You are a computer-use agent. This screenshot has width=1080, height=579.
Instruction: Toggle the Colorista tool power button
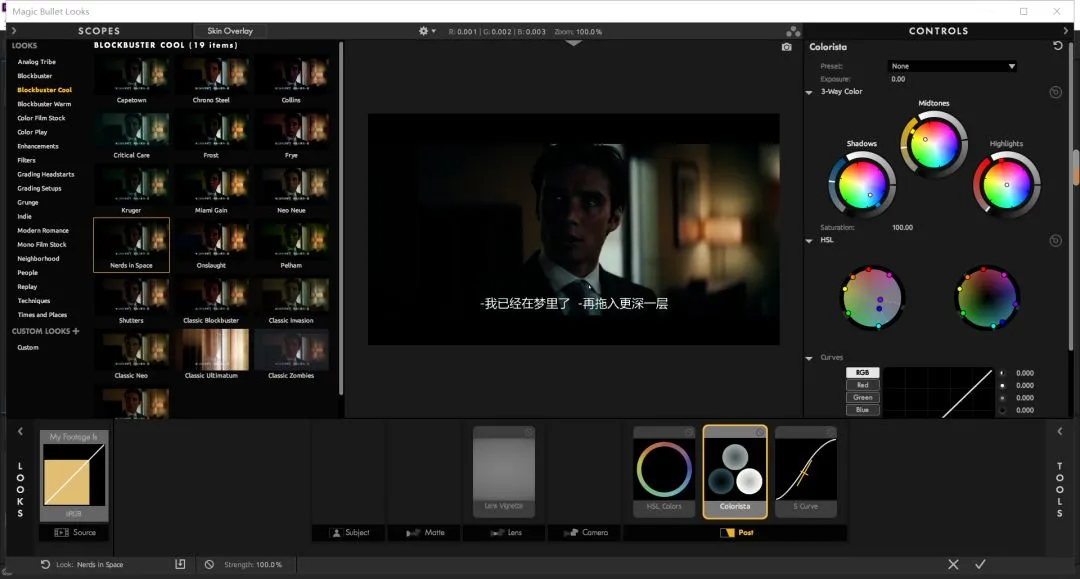760,432
